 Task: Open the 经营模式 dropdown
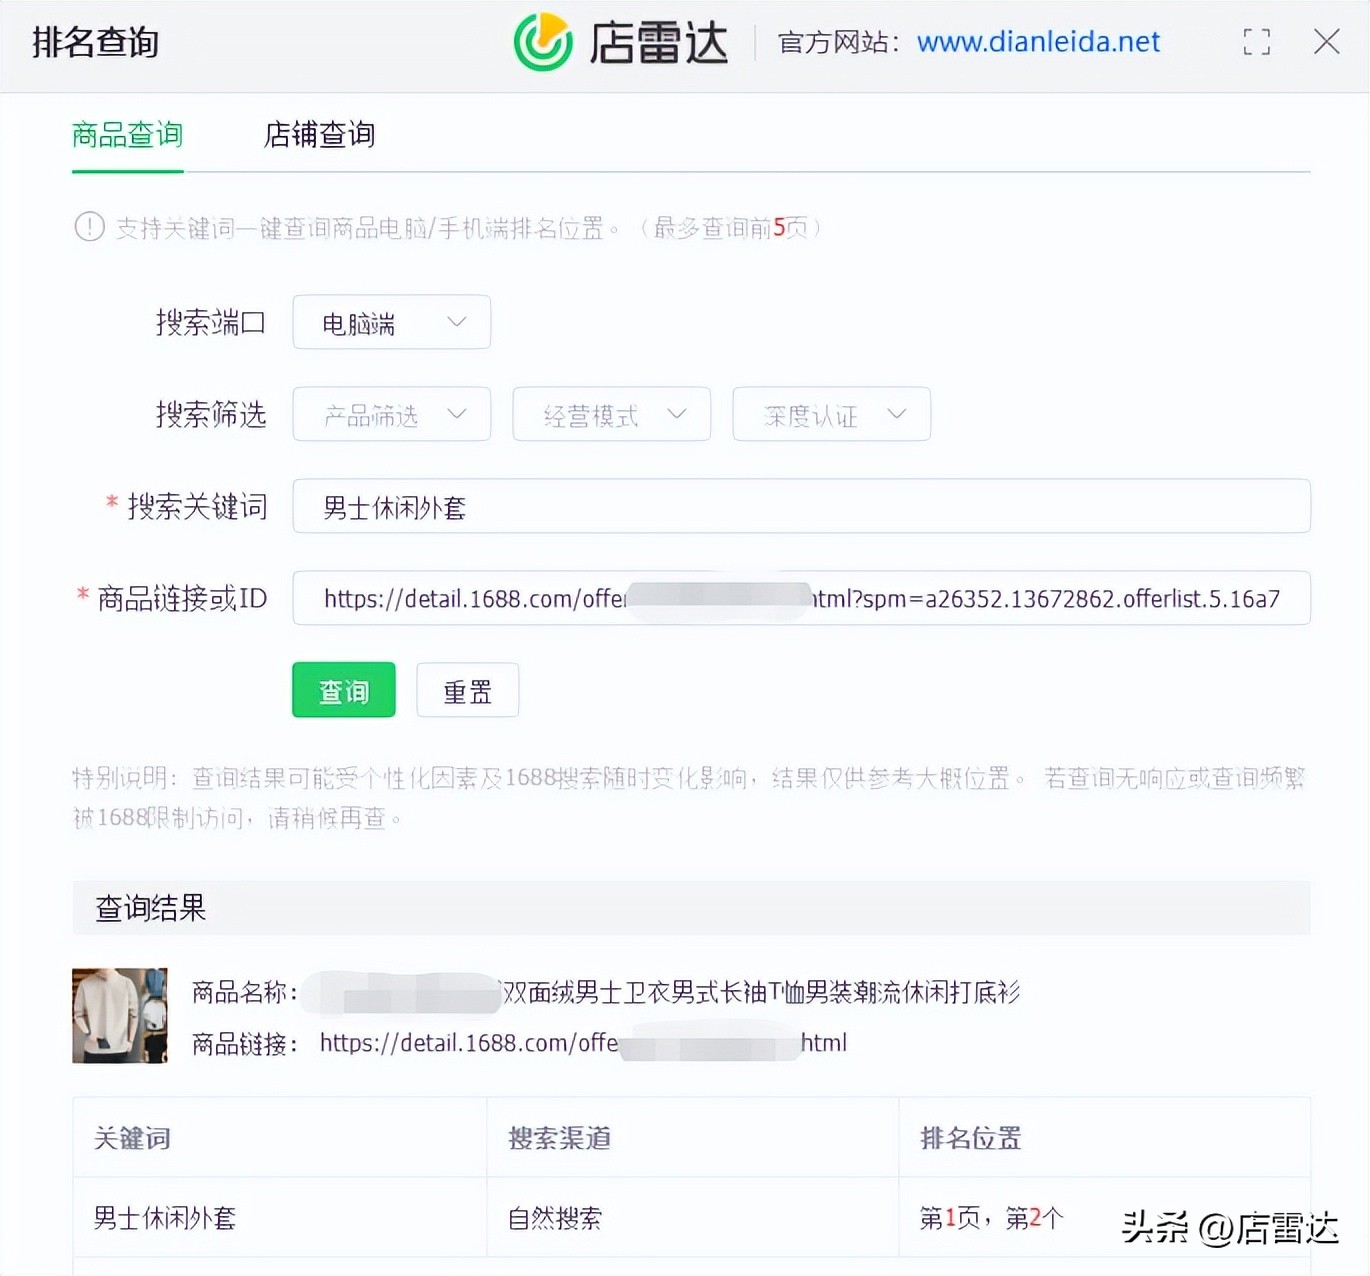click(611, 414)
